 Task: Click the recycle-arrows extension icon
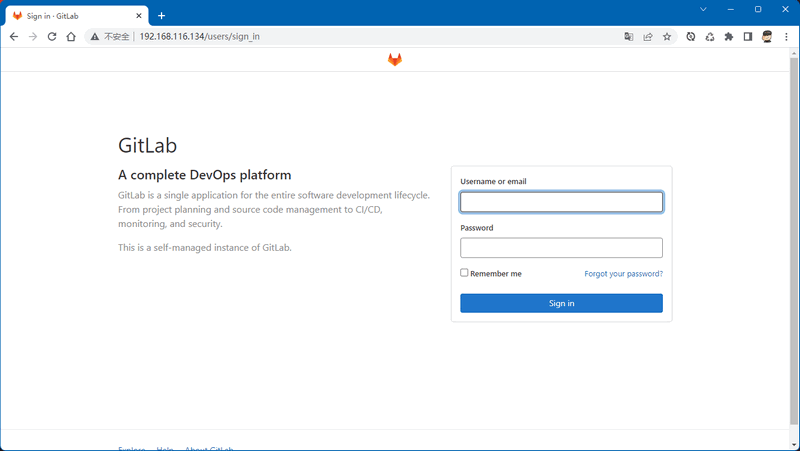click(x=710, y=37)
